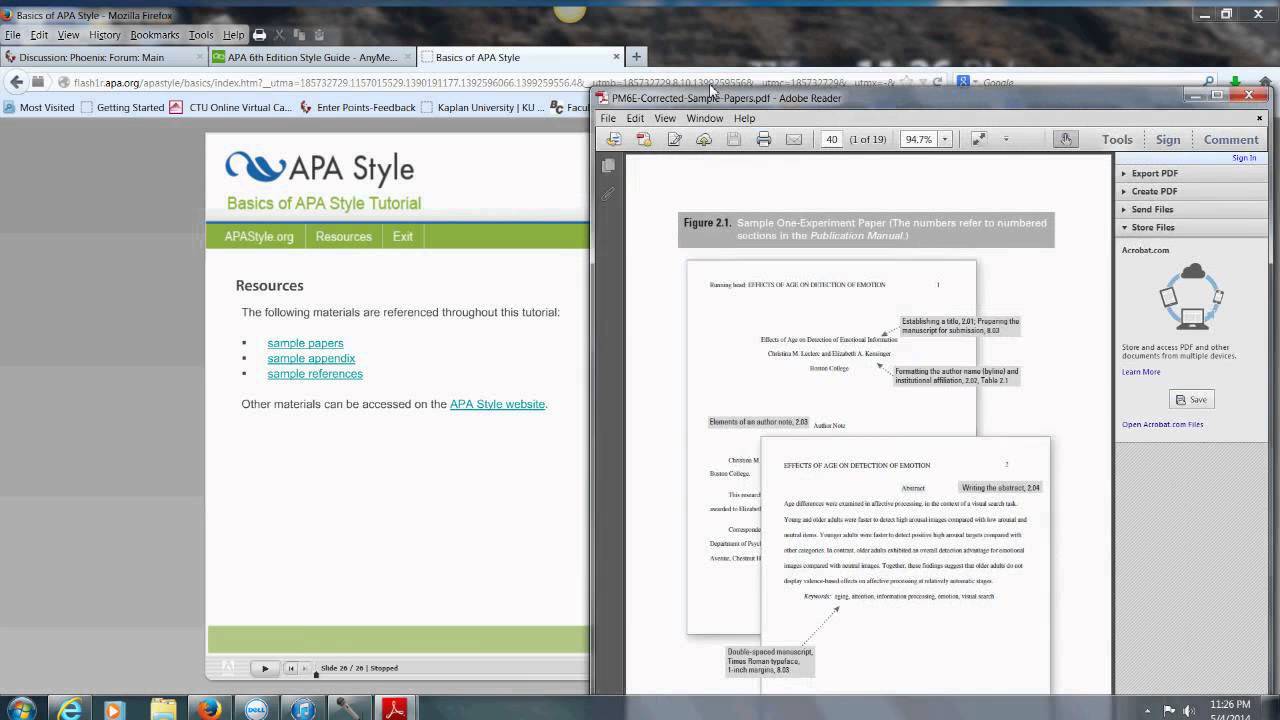This screenshot has height=720, width=1280.
Task: Click the Windows Start orb
Action: coord(20,709)
